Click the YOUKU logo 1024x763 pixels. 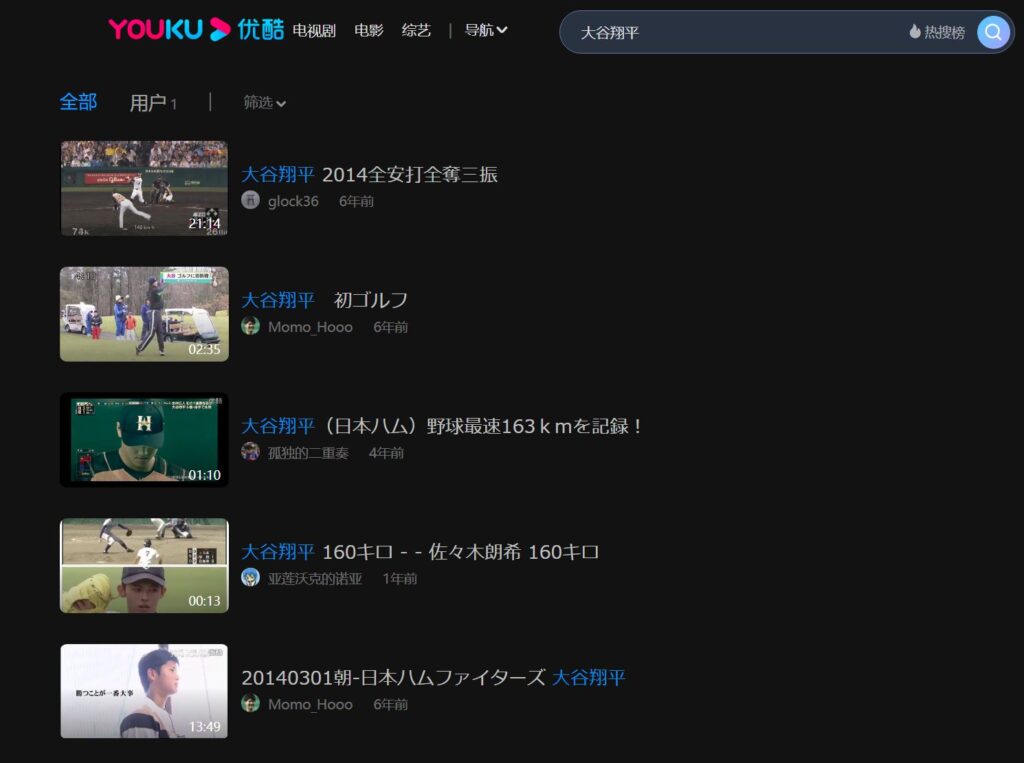click(x=196, y=29)
